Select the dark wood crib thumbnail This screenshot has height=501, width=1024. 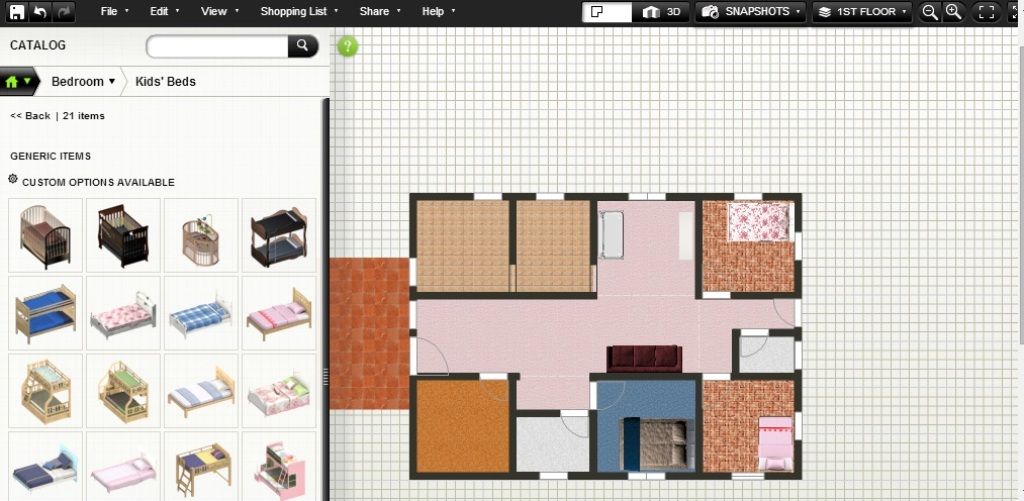pos(123,235)
